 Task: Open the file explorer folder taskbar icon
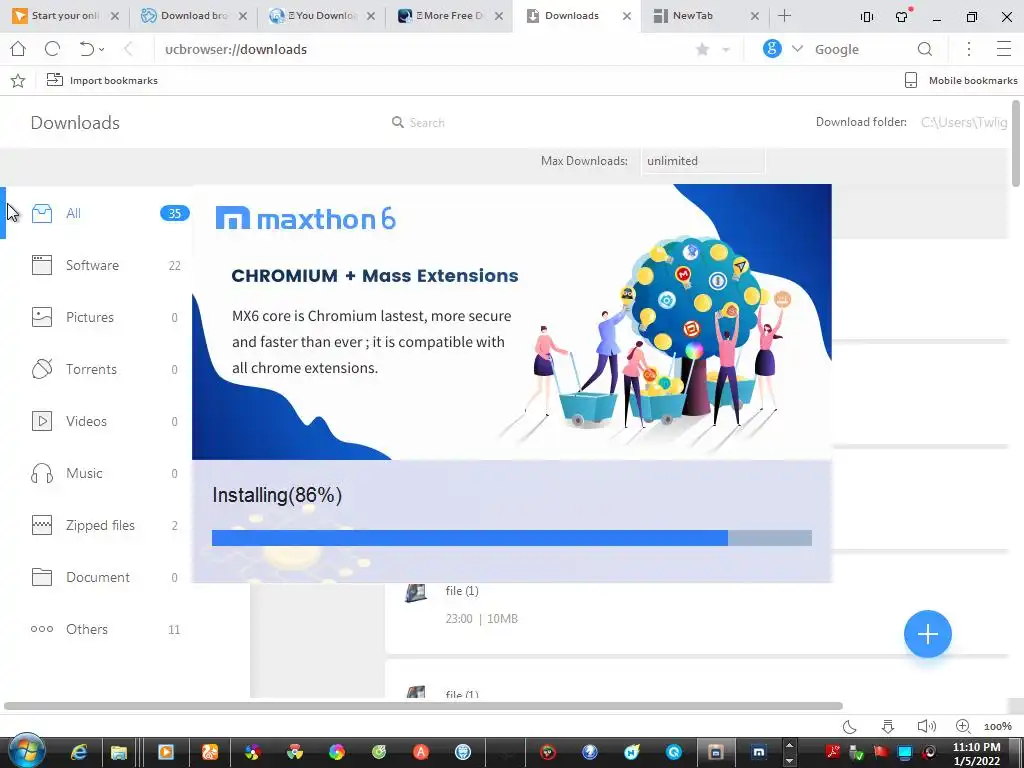point(118,752)
